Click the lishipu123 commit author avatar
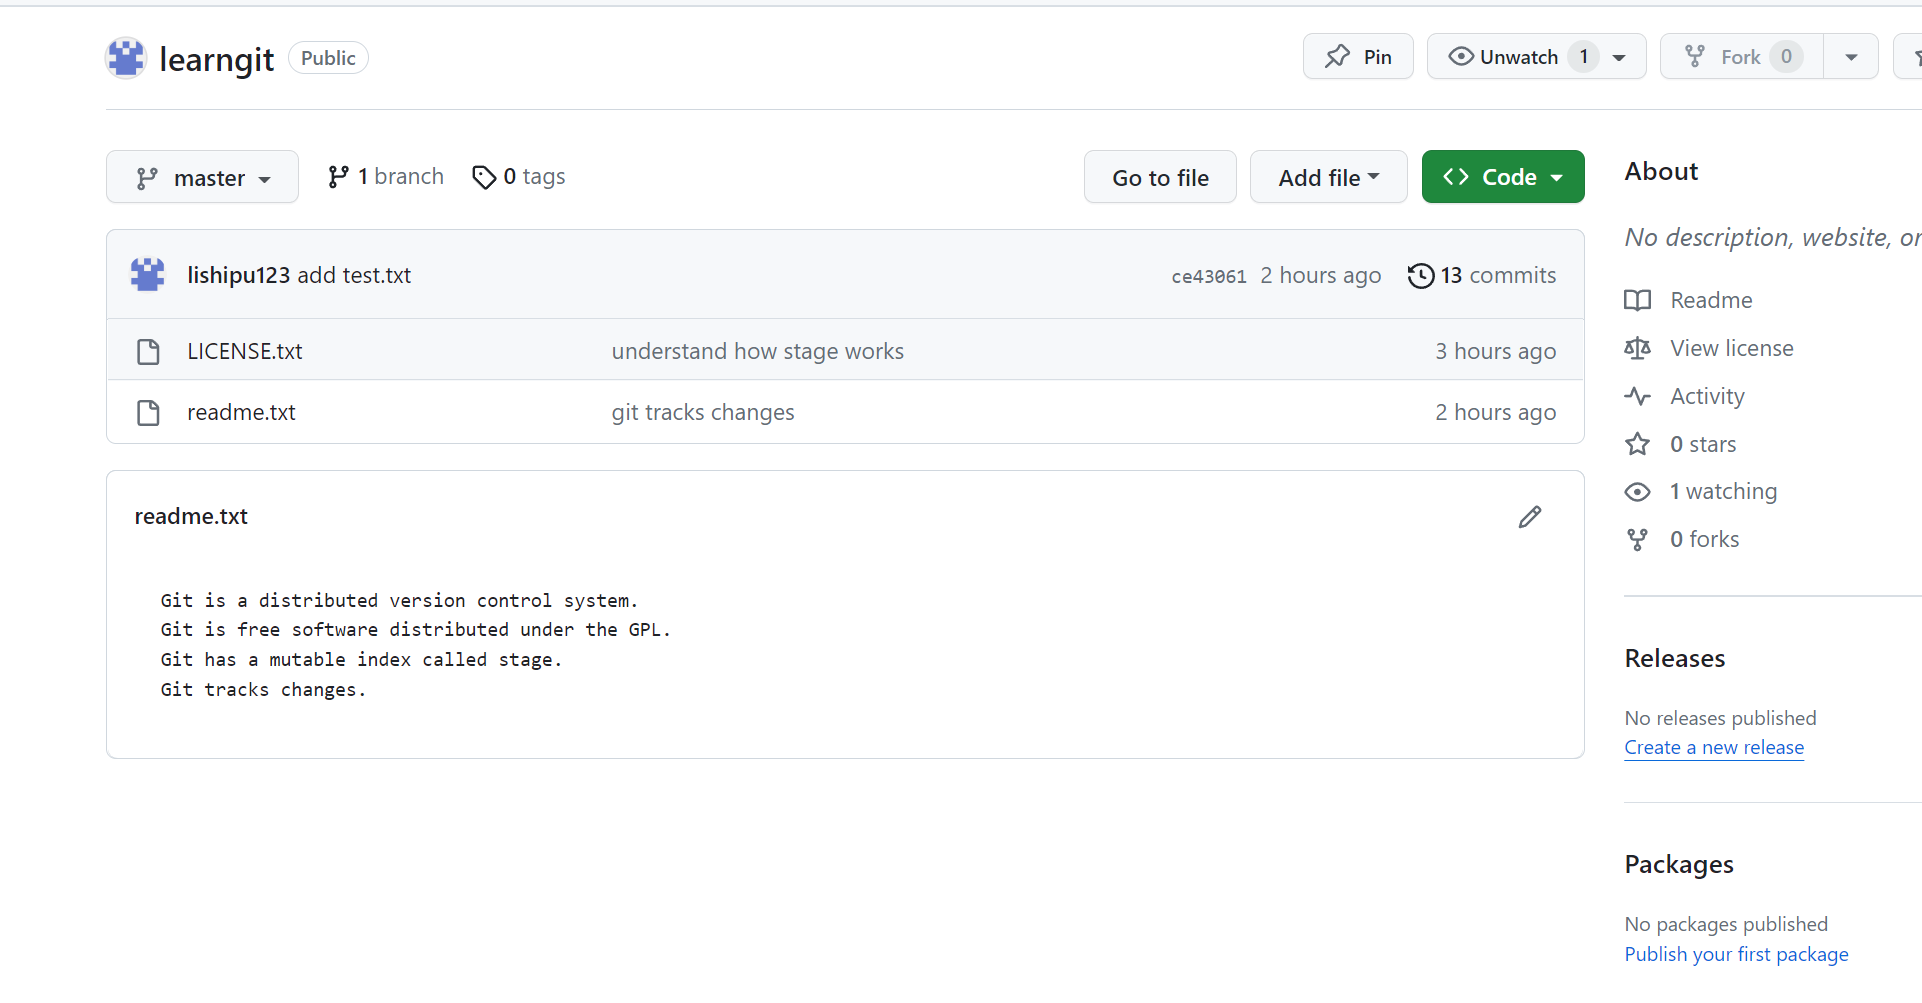1922x1003 pixels. [x=148, y=275]
